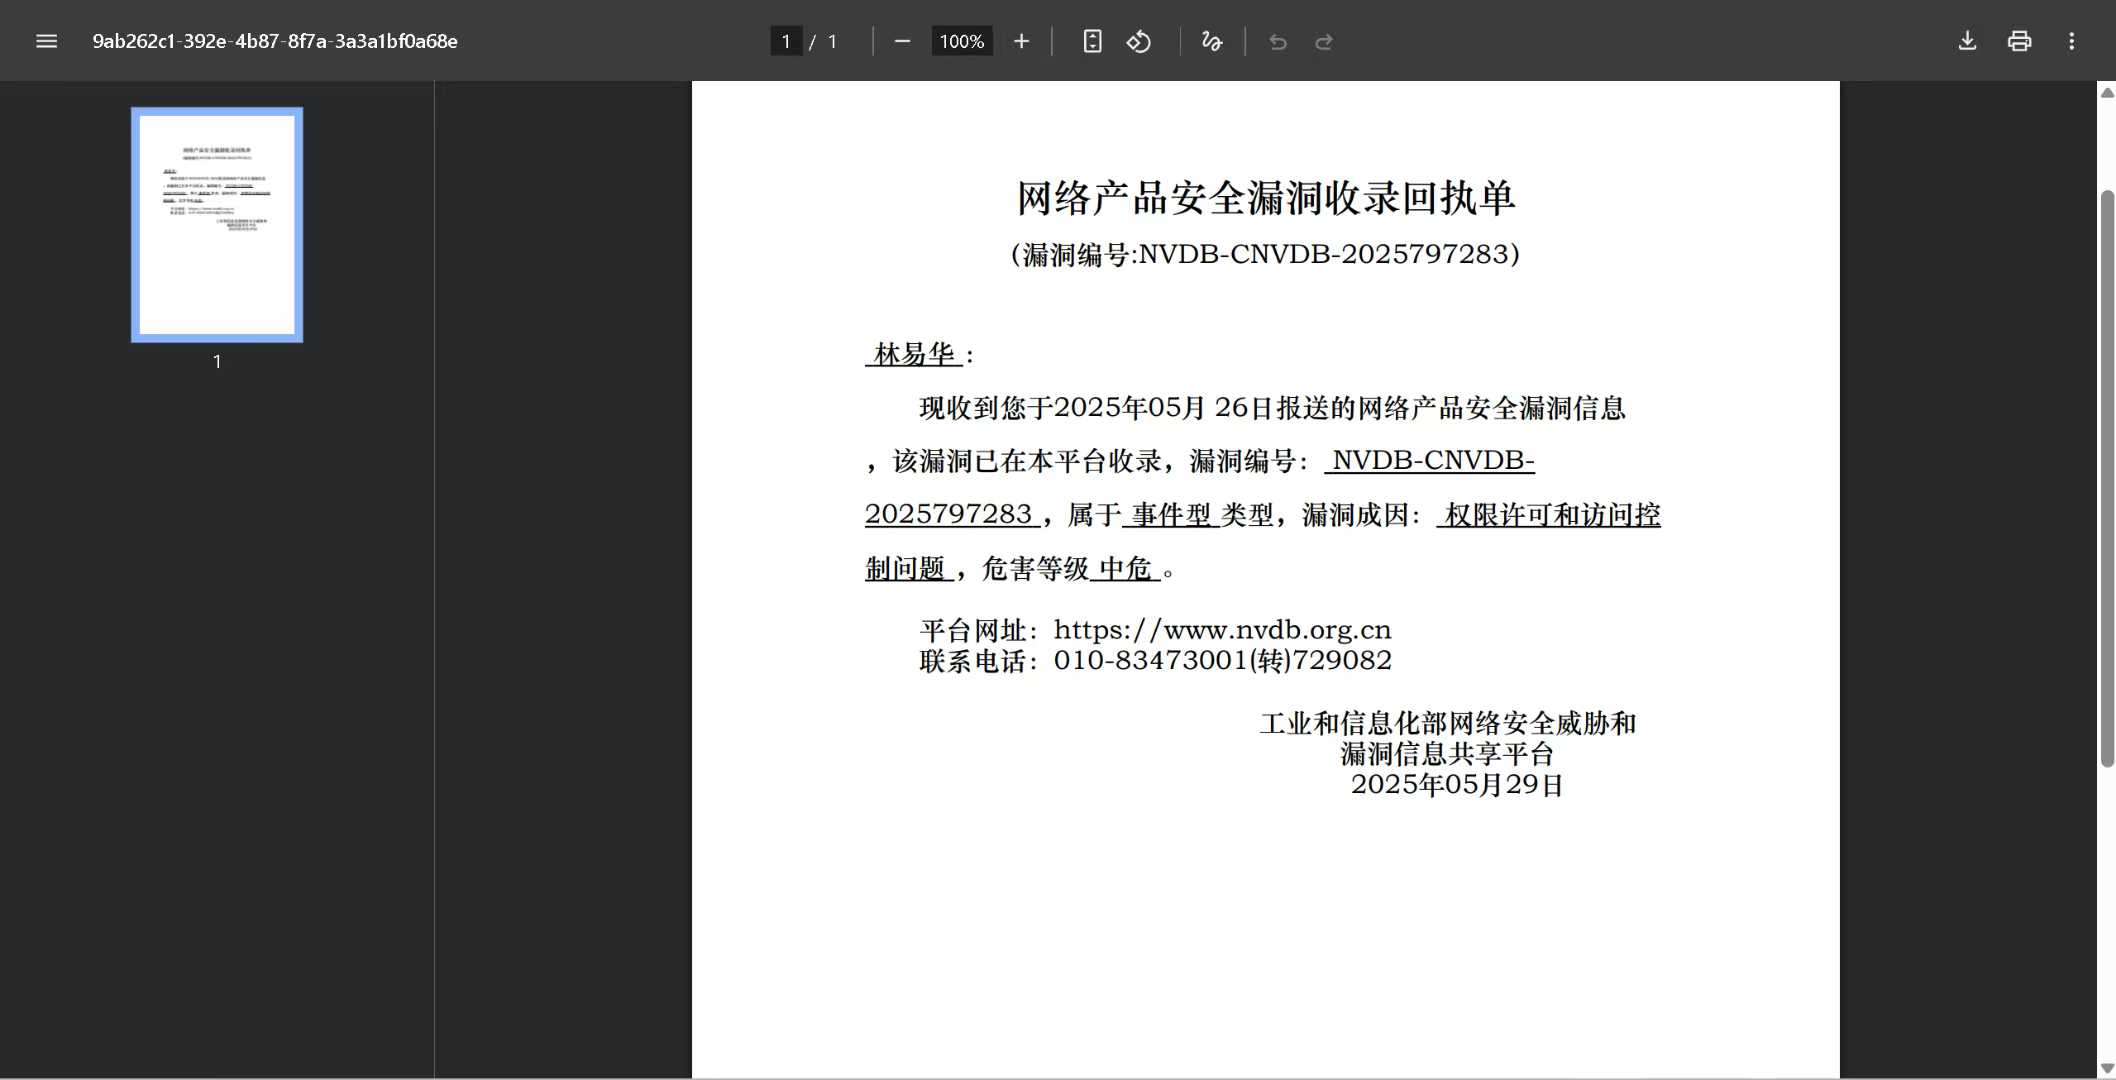Click the underlined NVDB-CNVDB- vulnerability number

click(x=1432, y=460)
